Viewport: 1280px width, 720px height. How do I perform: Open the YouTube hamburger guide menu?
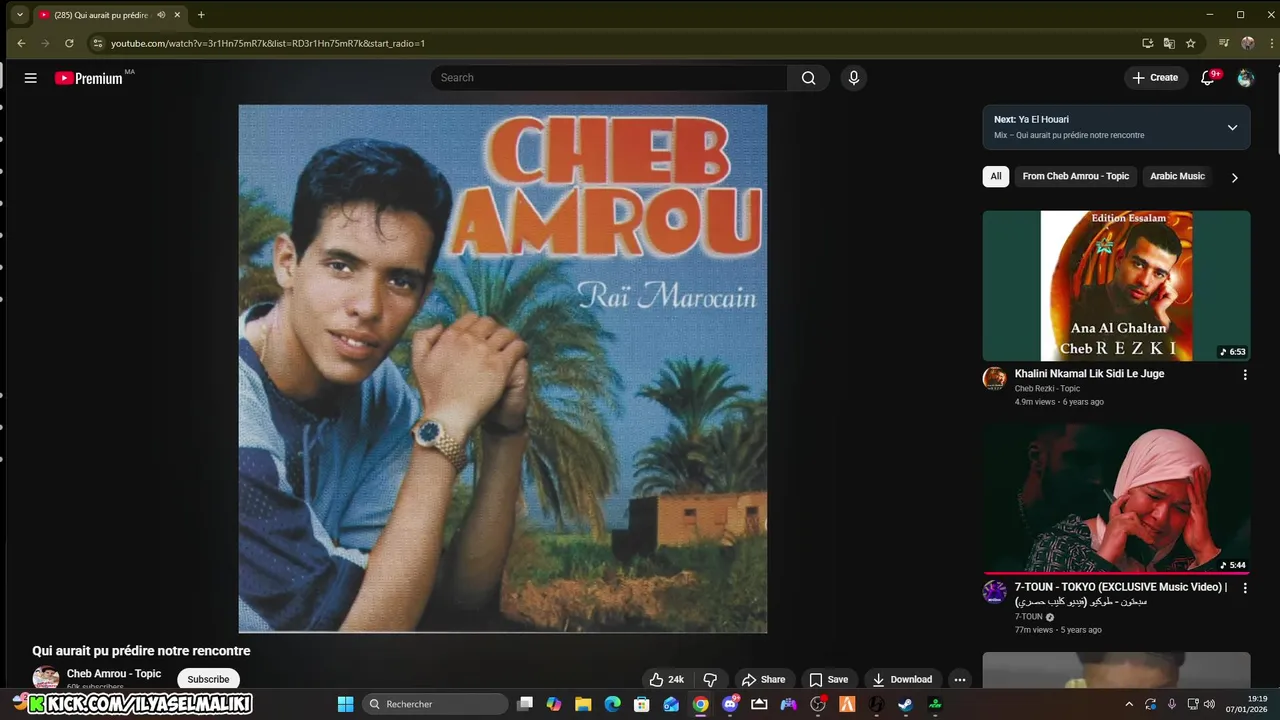30,78
